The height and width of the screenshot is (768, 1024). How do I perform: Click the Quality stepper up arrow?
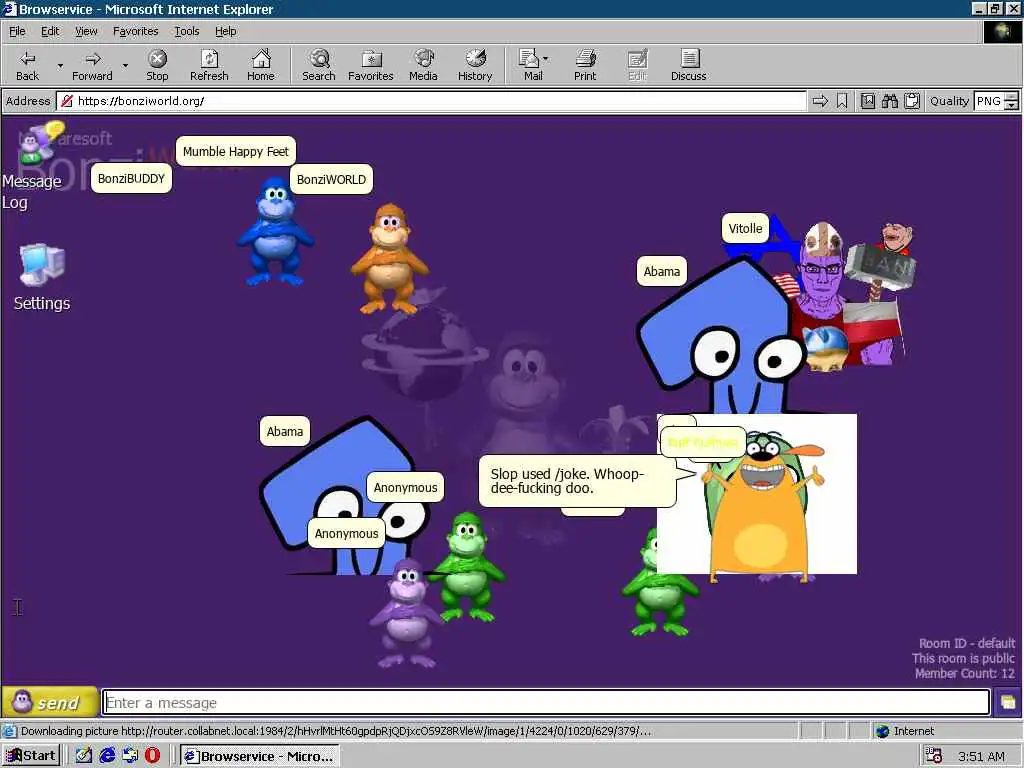1012,97
